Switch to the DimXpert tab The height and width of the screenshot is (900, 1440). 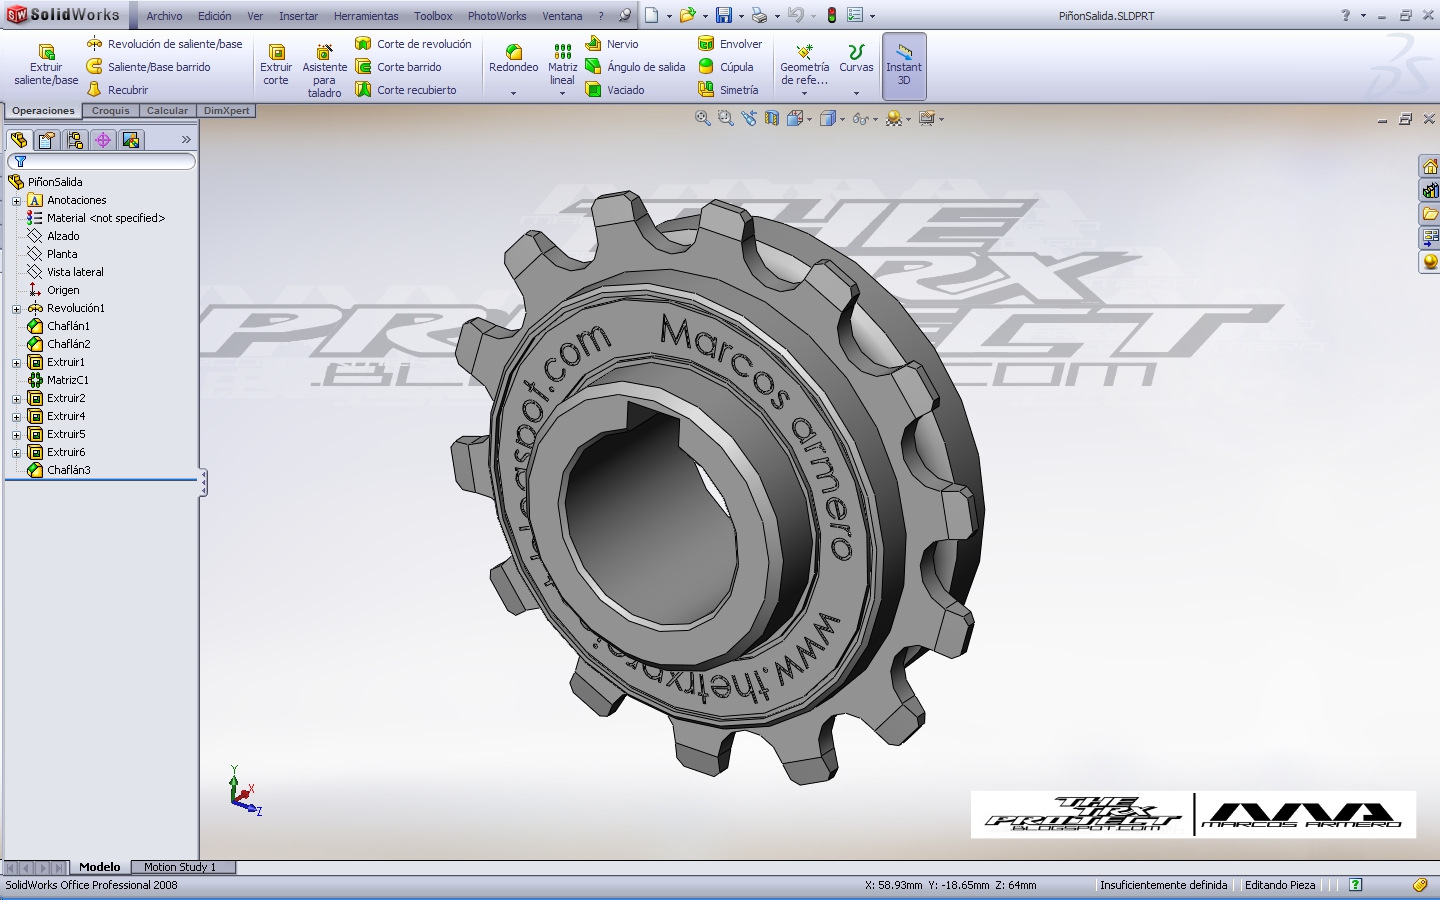(x=227, y=111)
